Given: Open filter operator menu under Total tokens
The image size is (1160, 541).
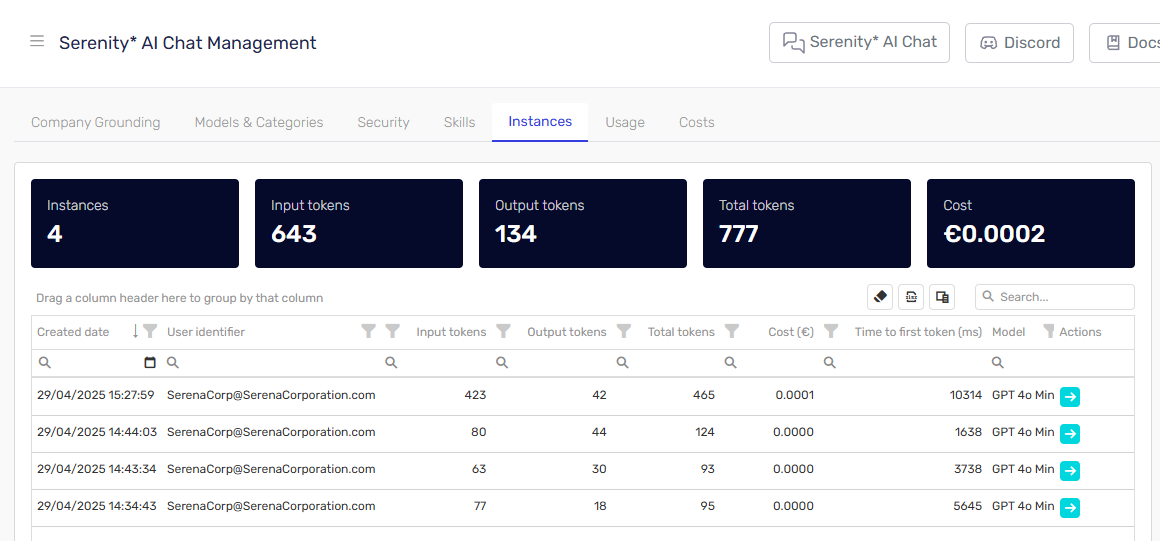Looking at the screenshot, I should [730, 363].
